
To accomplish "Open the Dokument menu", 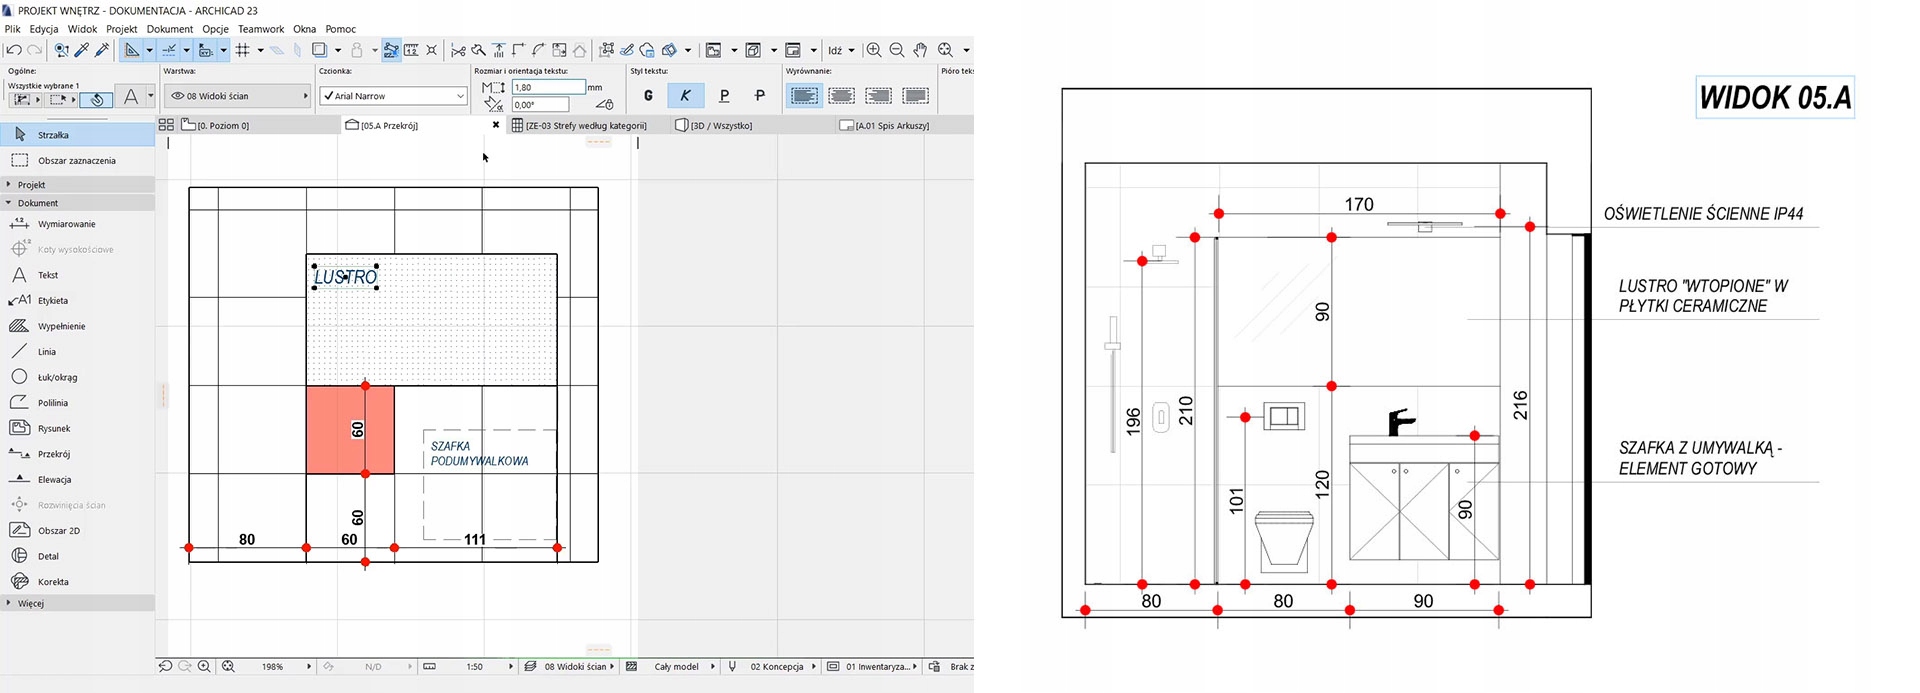I will pos(169,29).
